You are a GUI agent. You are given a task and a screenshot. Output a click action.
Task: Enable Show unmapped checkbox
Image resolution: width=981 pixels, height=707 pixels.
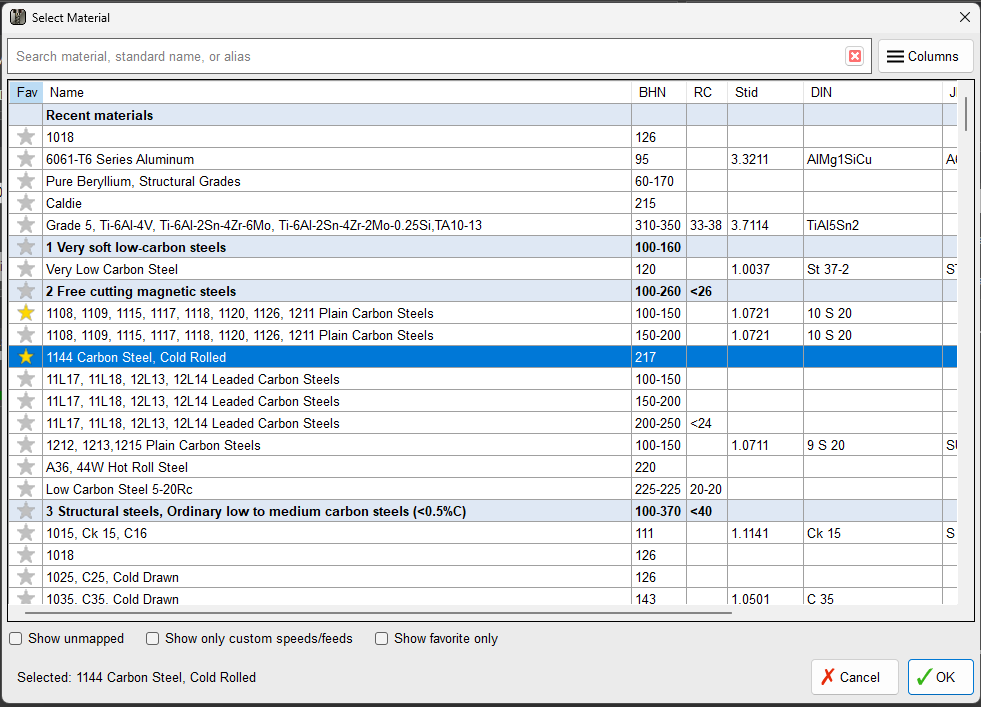16,638
